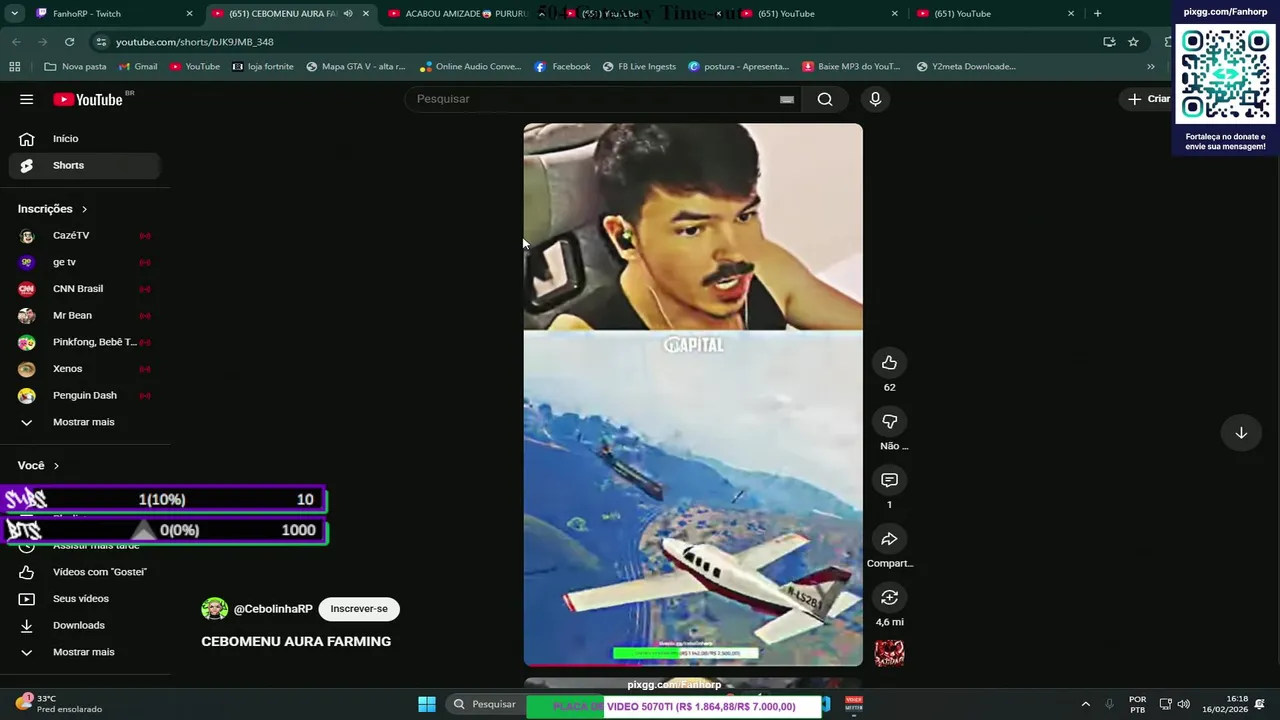This screenshot has width=1280, height=720.
Task: Dislike the Short with thumbs down
Action: click(889, 421)
